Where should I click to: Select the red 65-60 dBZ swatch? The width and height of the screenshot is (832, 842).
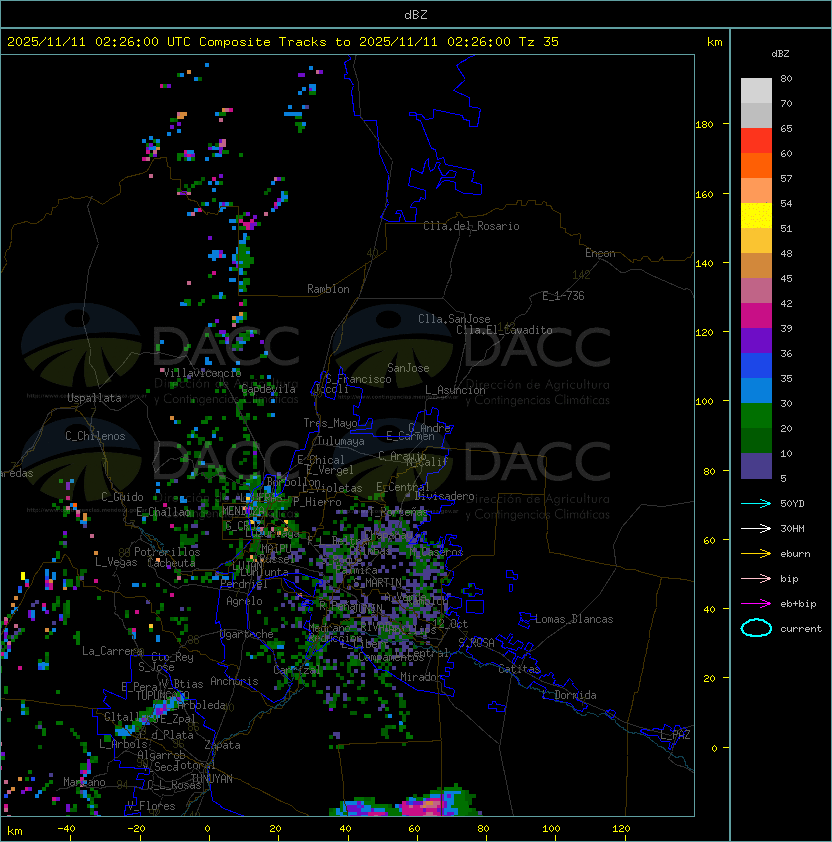[756, 141]
